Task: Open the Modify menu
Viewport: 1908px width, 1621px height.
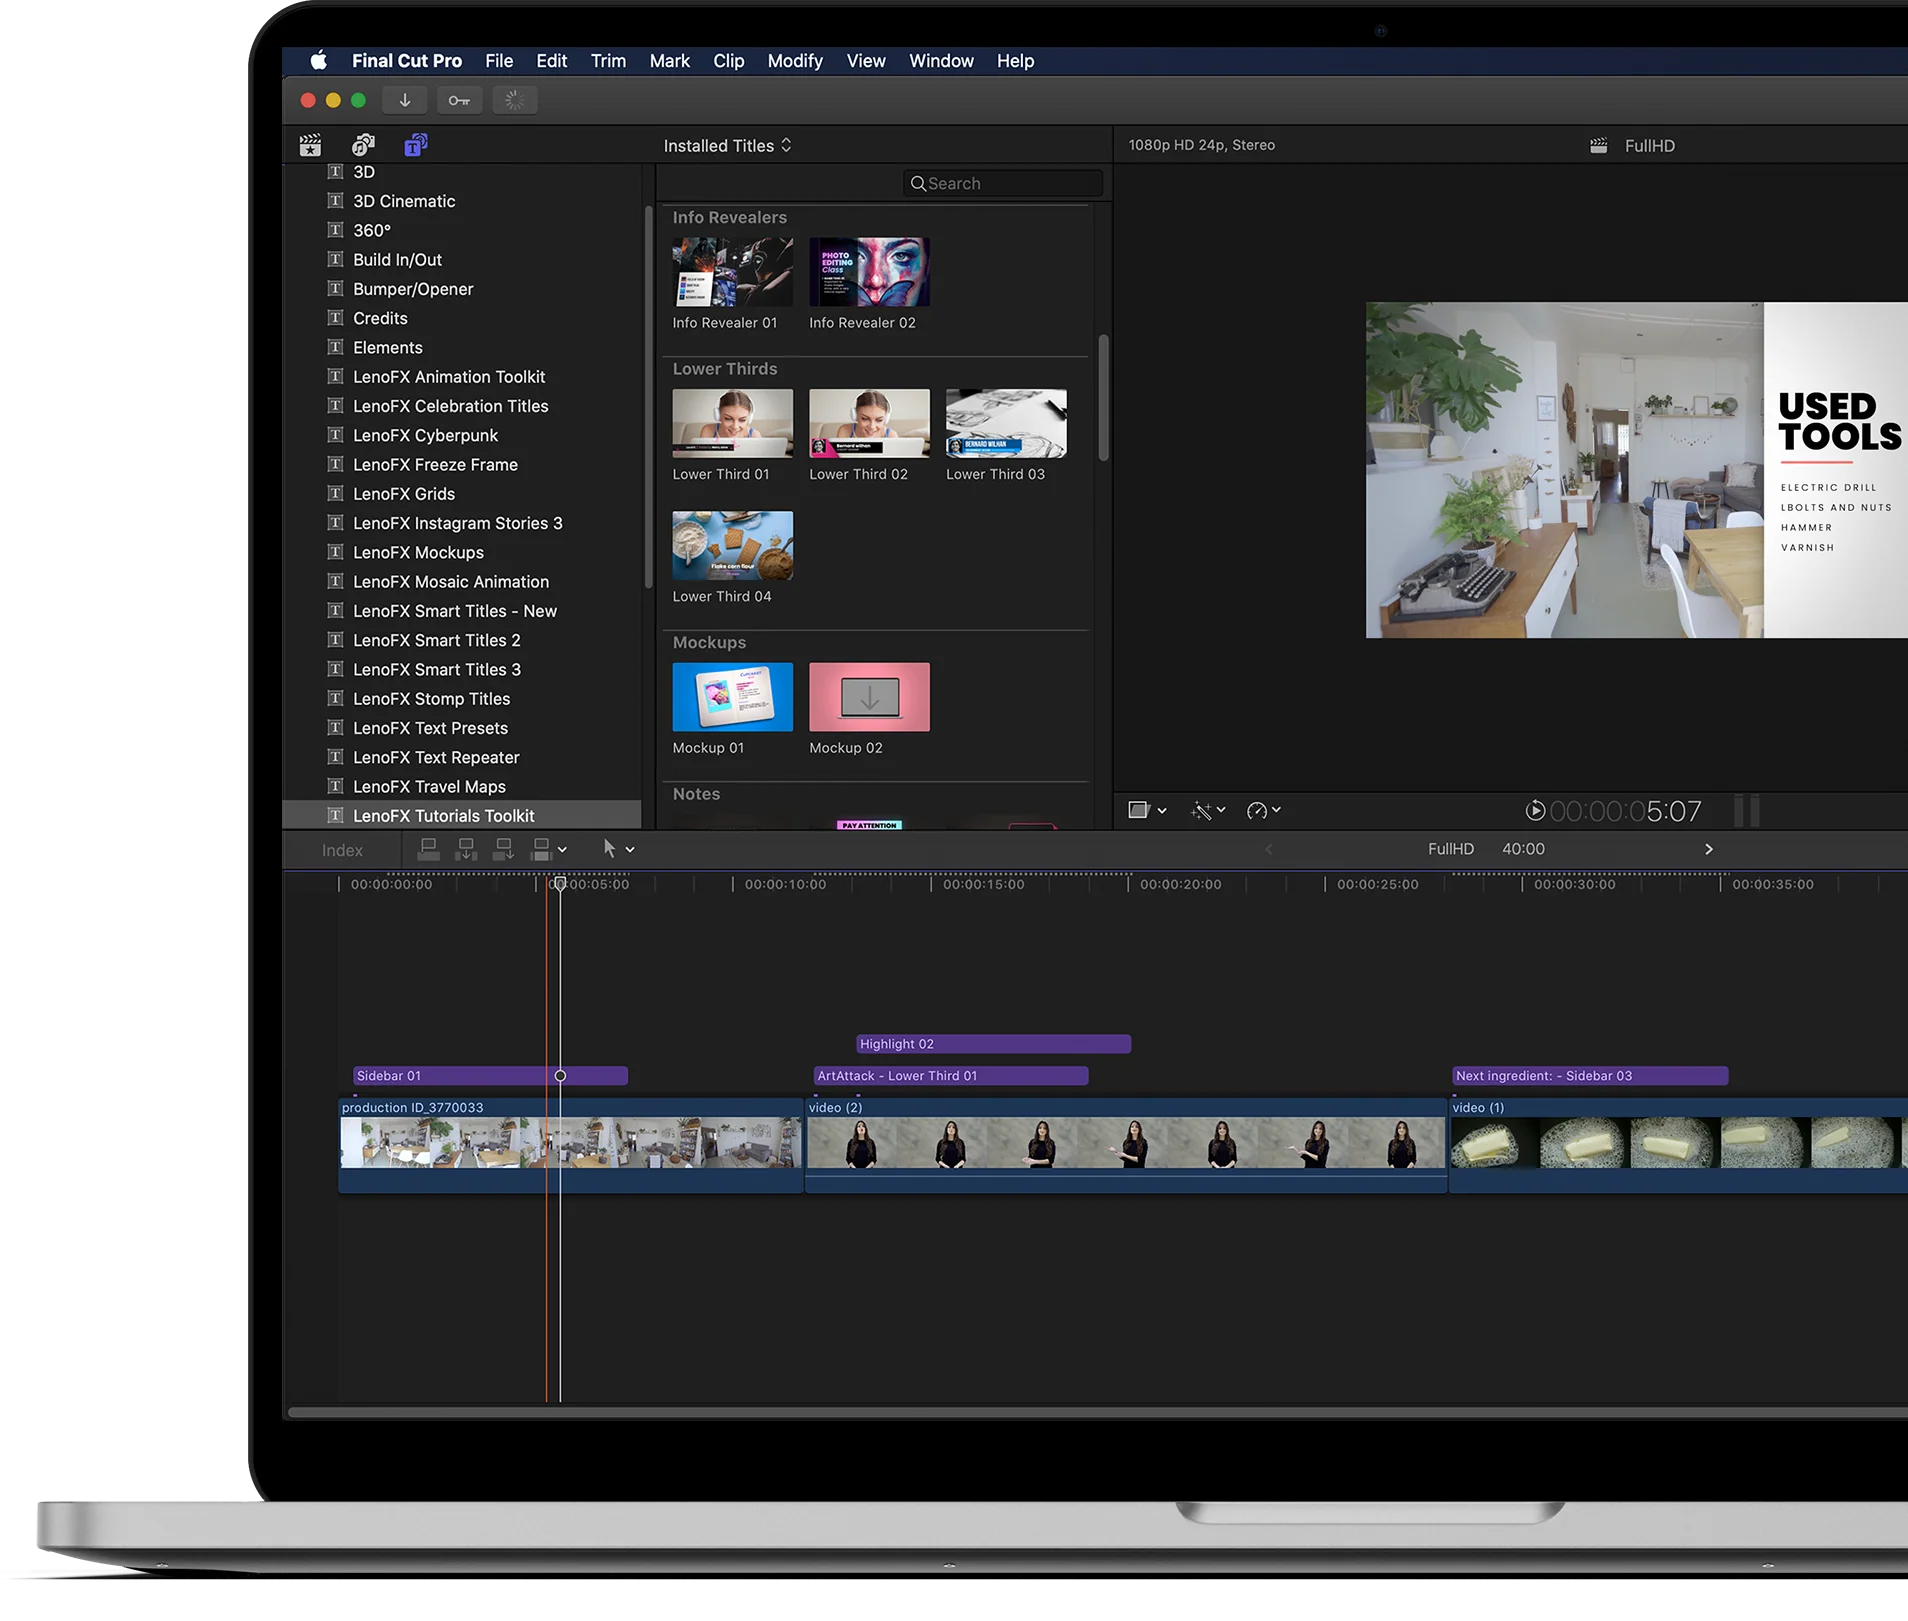Action: [794, 61]
